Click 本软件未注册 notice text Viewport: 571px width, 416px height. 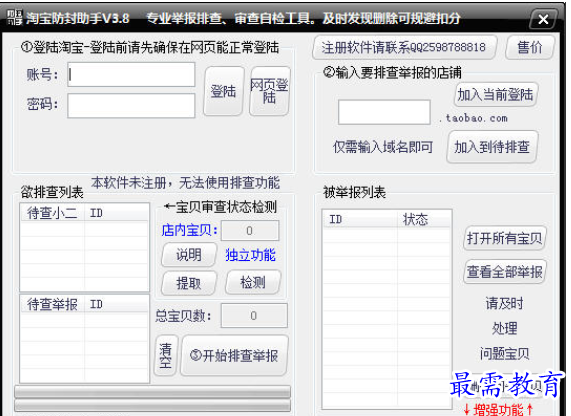(185, 183)
